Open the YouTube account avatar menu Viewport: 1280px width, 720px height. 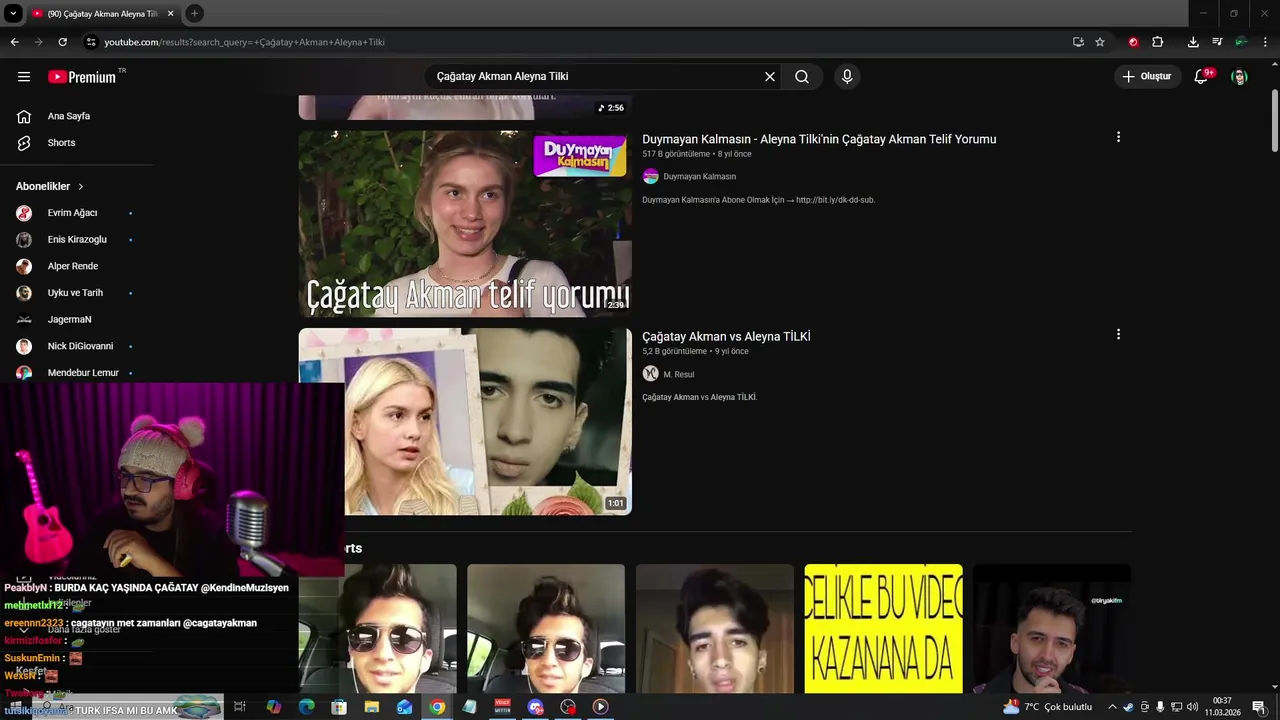point(1239,77)
